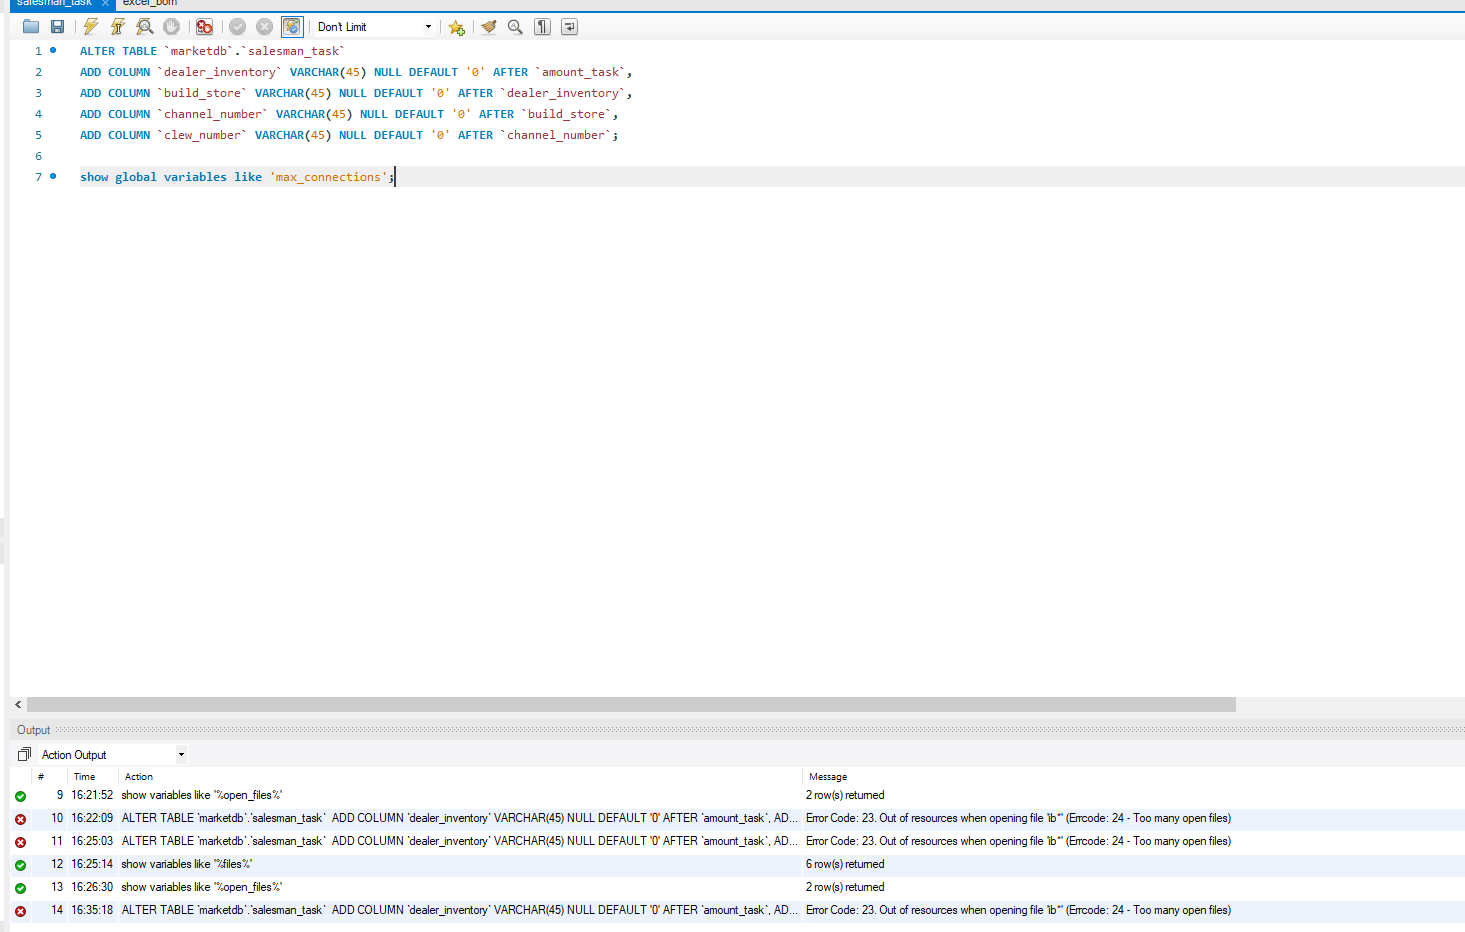
Task: Open find panel magnifier icon
Action: [x=515, y=27]
